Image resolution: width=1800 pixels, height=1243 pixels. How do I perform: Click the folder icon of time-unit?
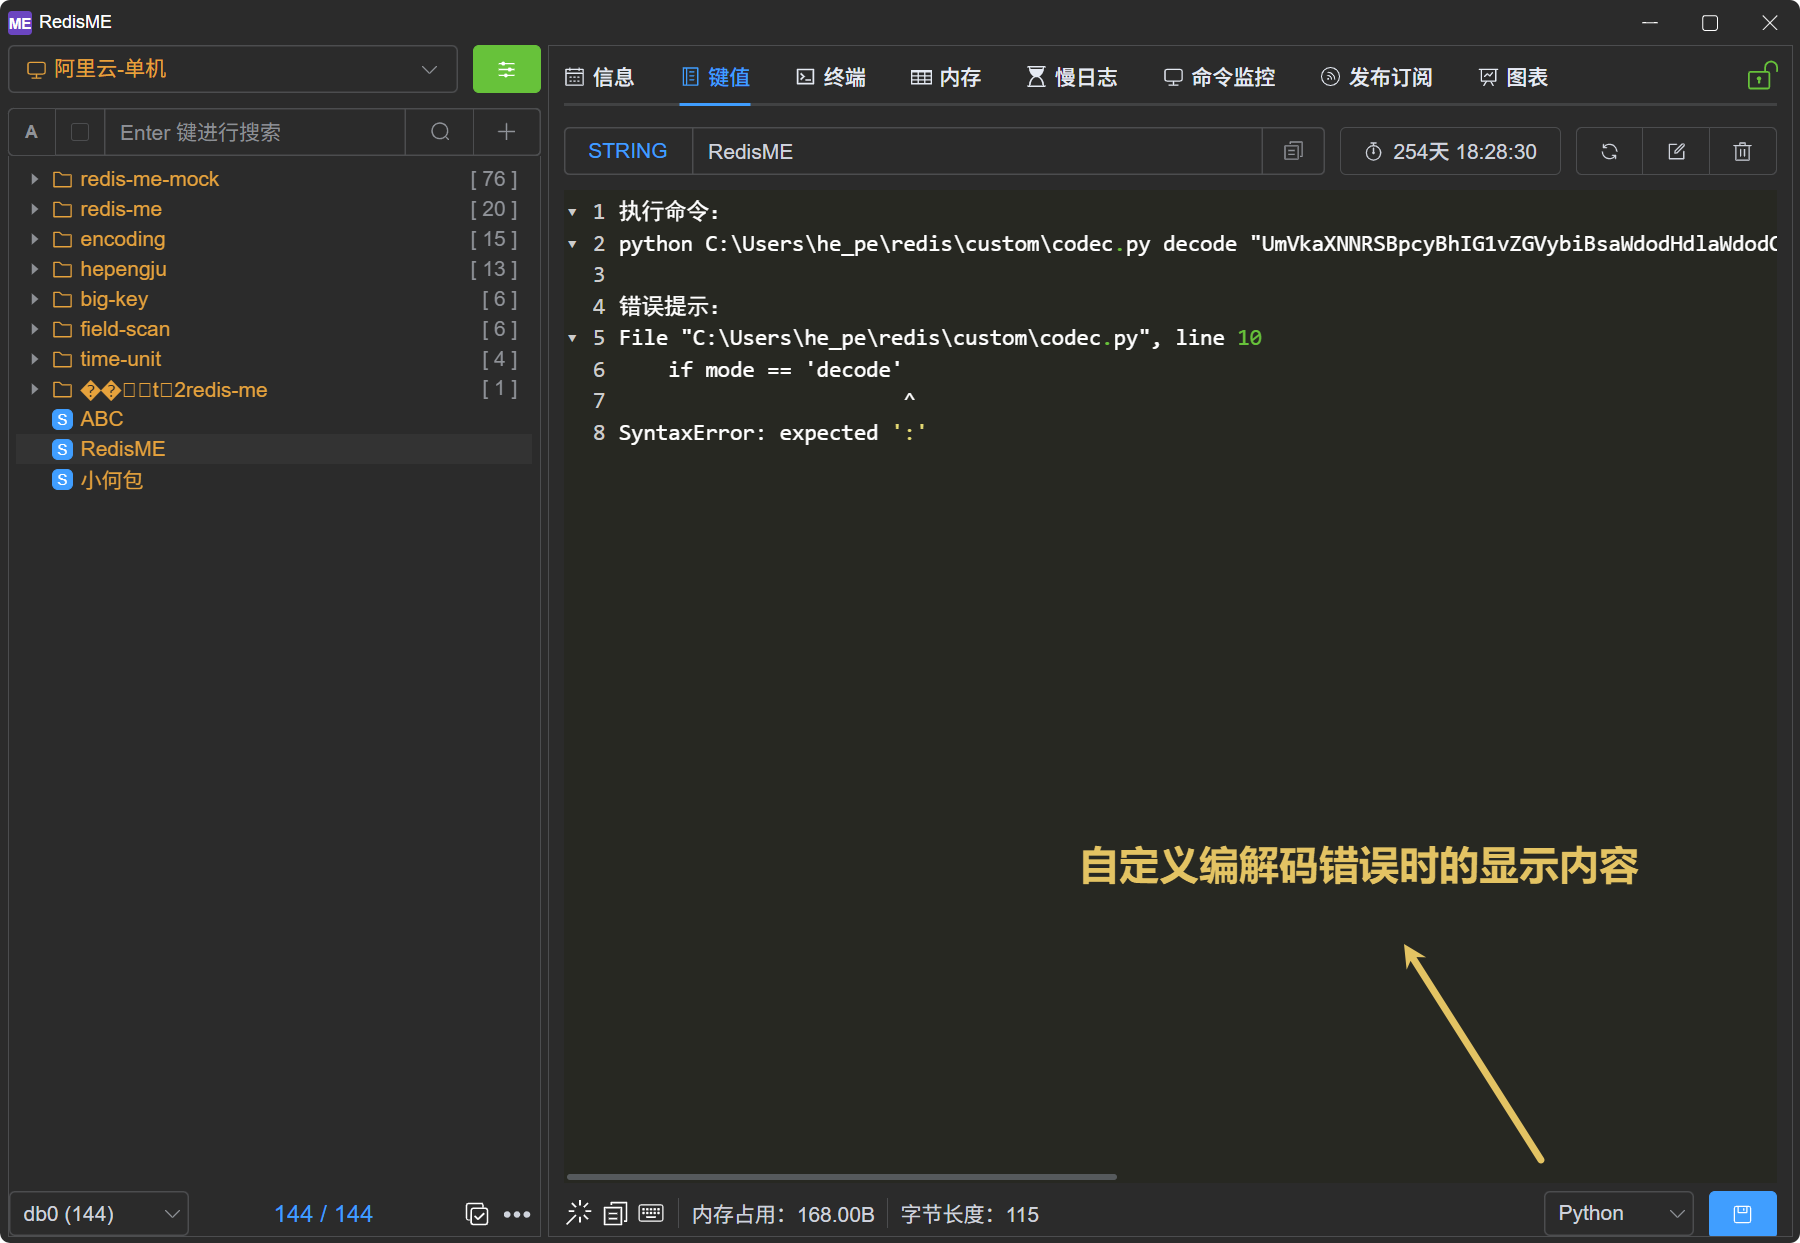(62, 359)
